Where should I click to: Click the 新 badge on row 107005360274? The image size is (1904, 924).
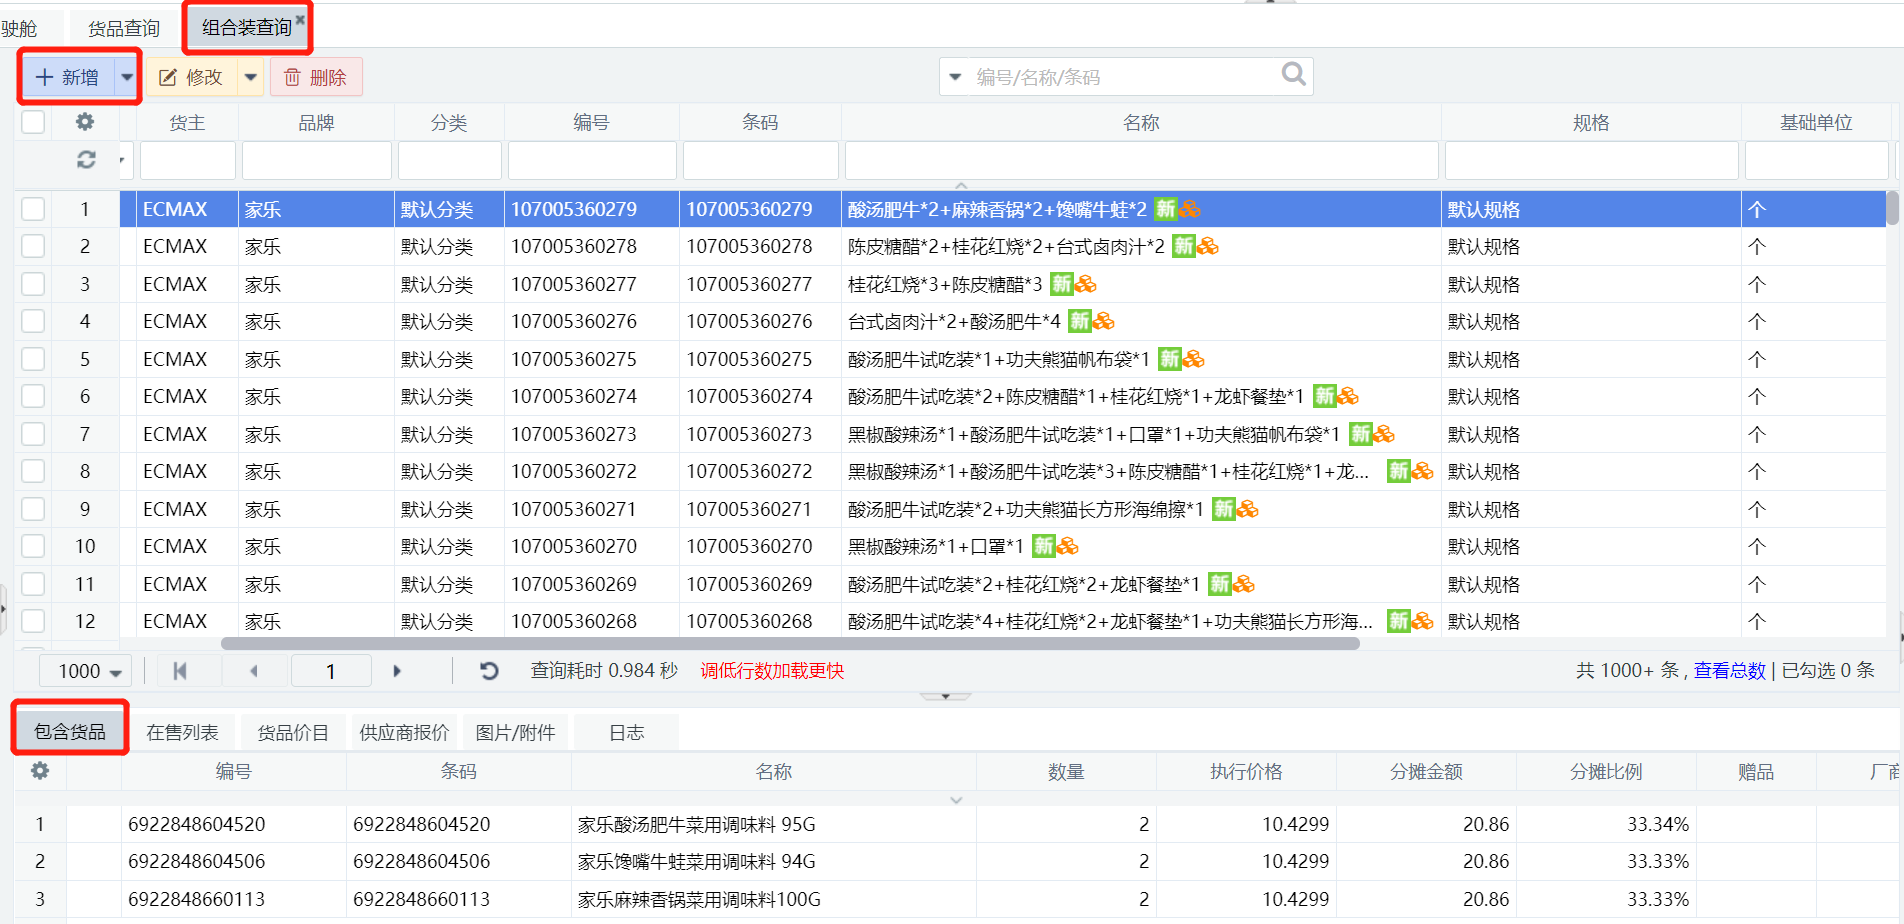1324,396
